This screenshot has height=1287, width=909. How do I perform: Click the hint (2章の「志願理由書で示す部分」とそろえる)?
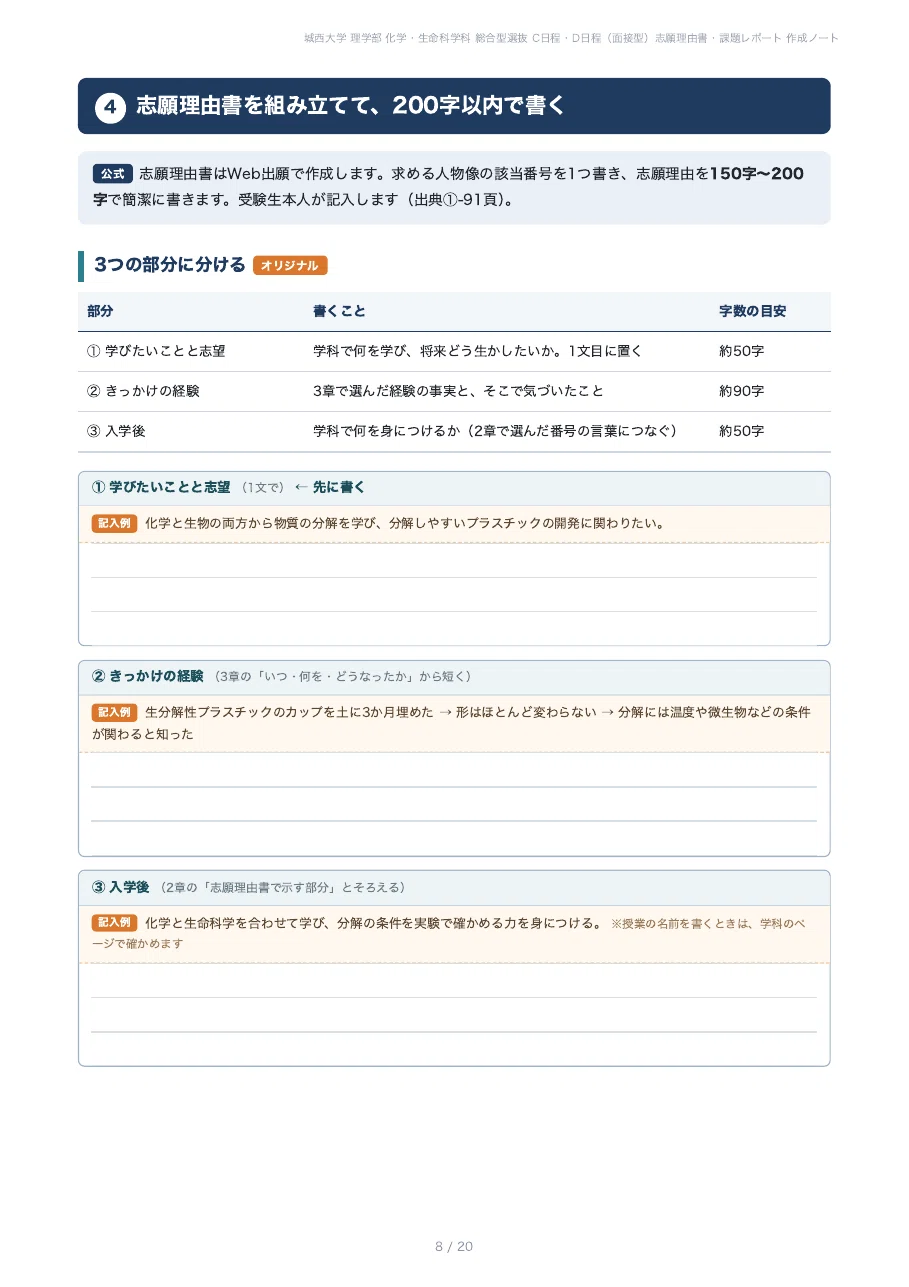tap(282, 888)
